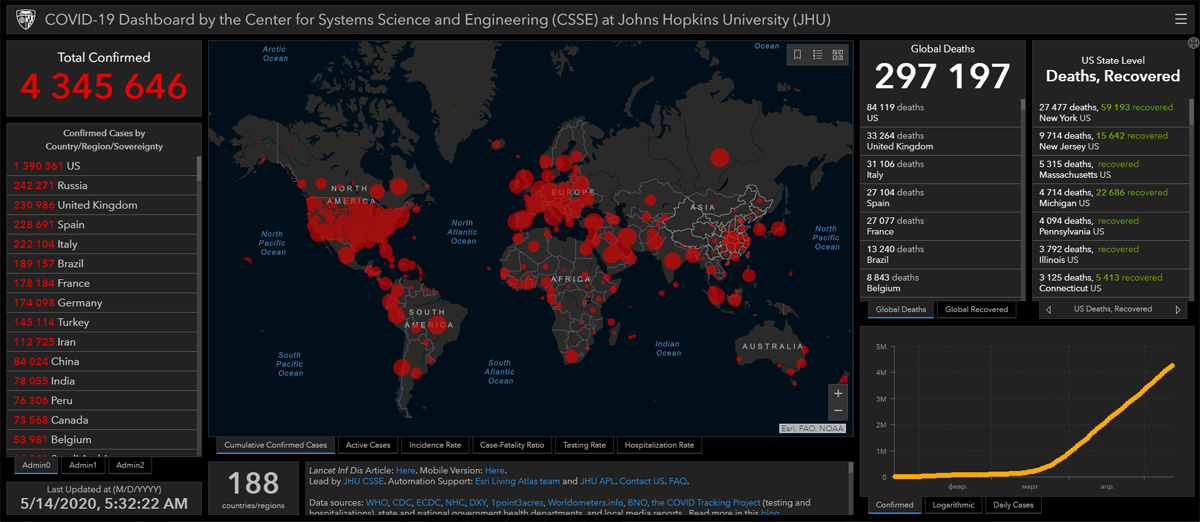The width and height of the screenshot is (1200, 522).
Task: Select Brazil in confirmed cases list
Action: [103, 263]
